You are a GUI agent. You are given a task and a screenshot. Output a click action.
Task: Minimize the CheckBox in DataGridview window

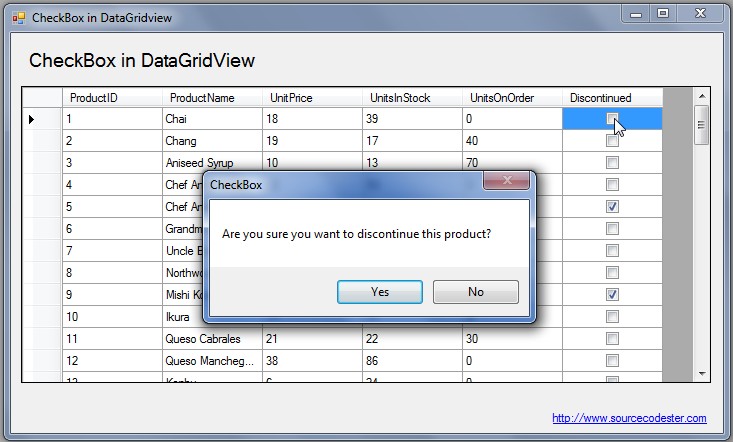coord(636,14)
